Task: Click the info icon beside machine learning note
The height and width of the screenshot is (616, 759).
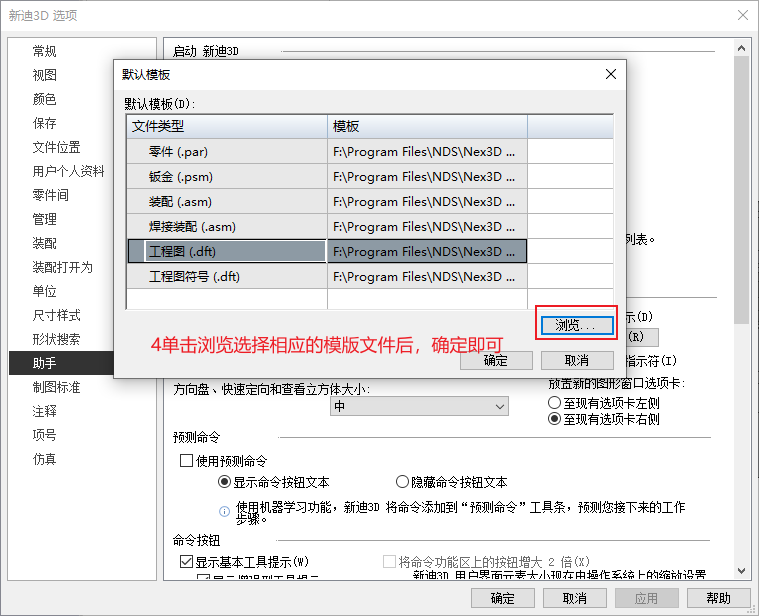Action: [225, 511]
